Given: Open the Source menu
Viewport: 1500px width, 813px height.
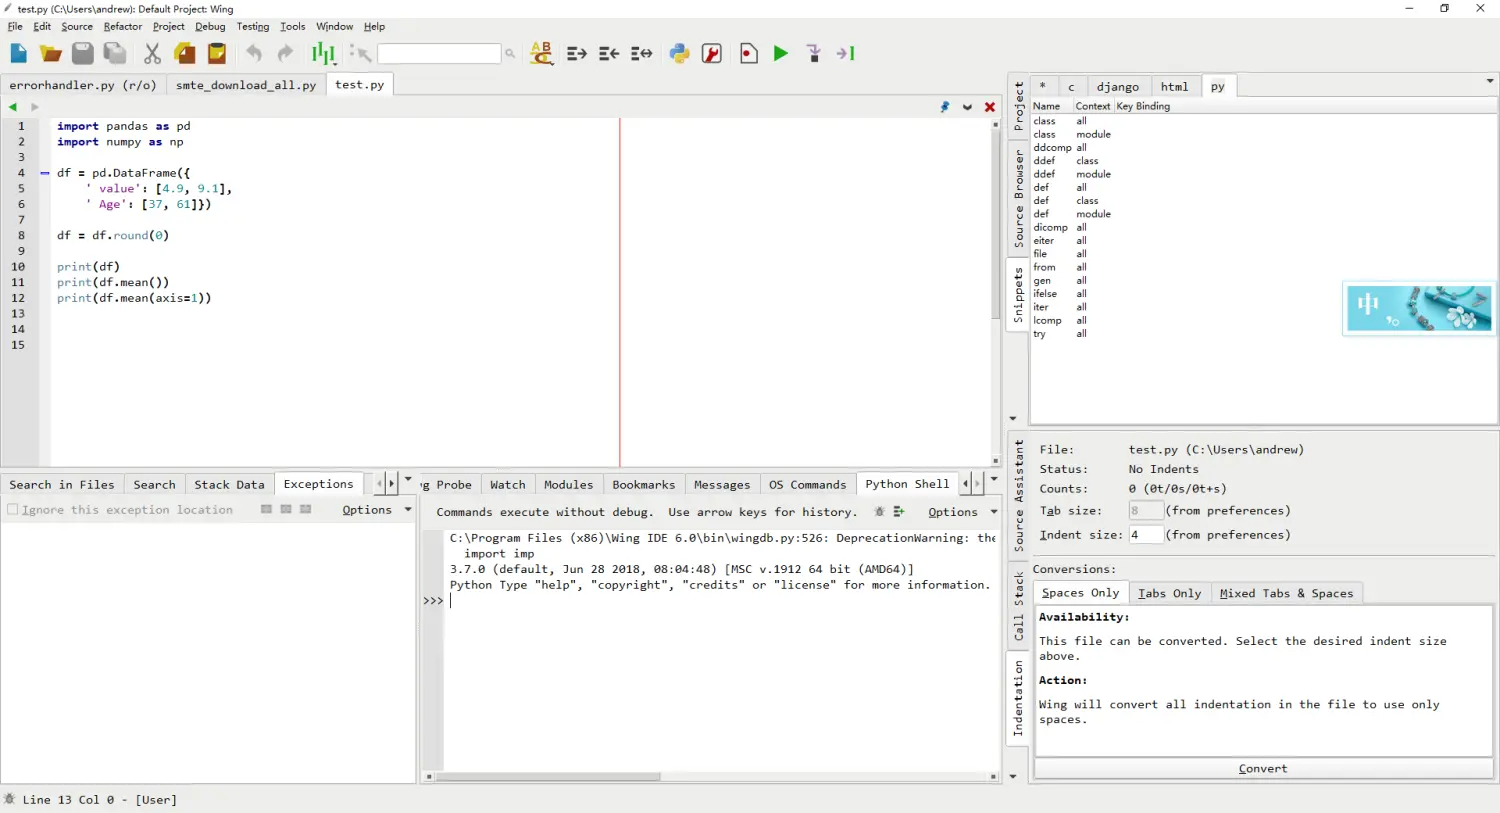Looking at the screenshot, I should 77,27.
